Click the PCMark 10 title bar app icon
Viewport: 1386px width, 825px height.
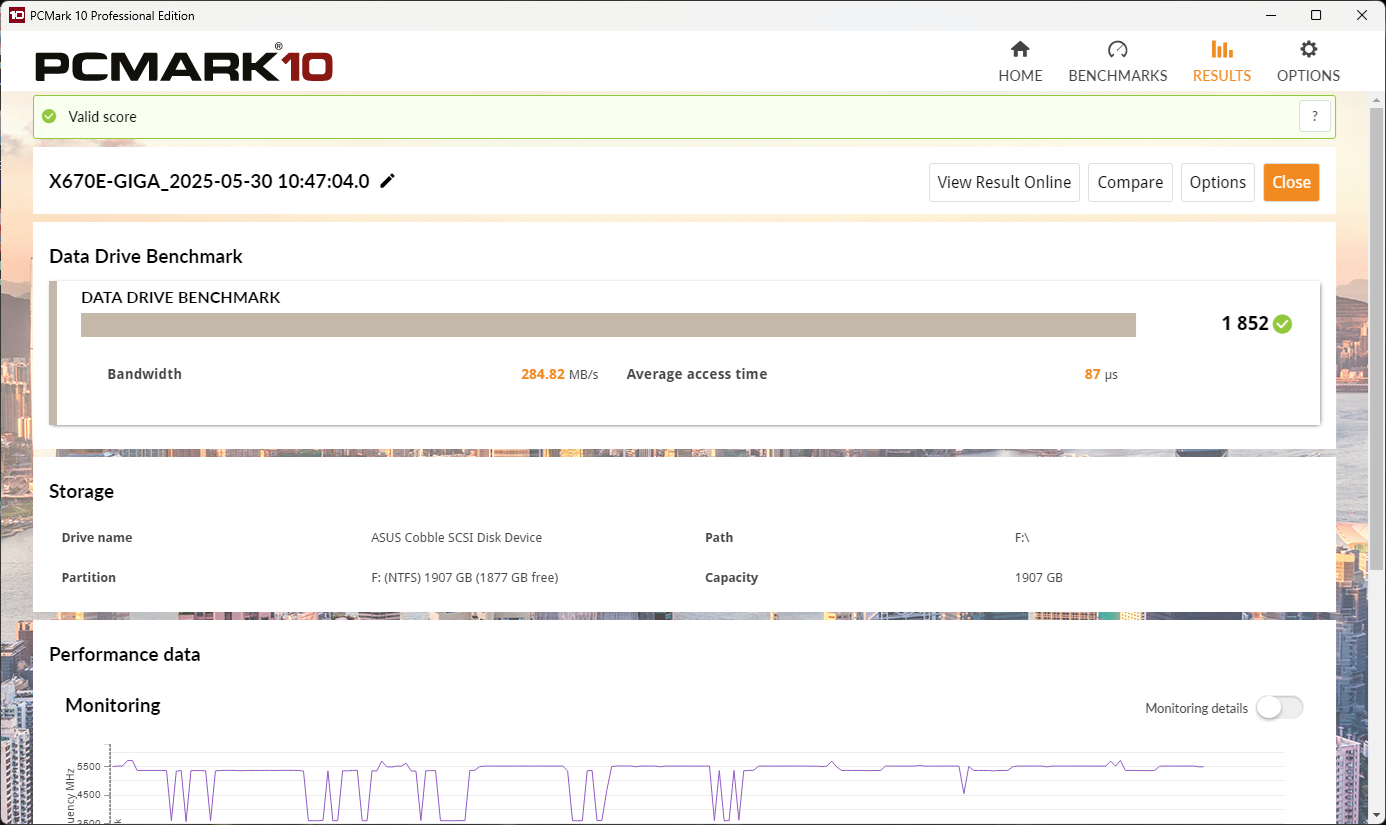click(x=16, y=15)
